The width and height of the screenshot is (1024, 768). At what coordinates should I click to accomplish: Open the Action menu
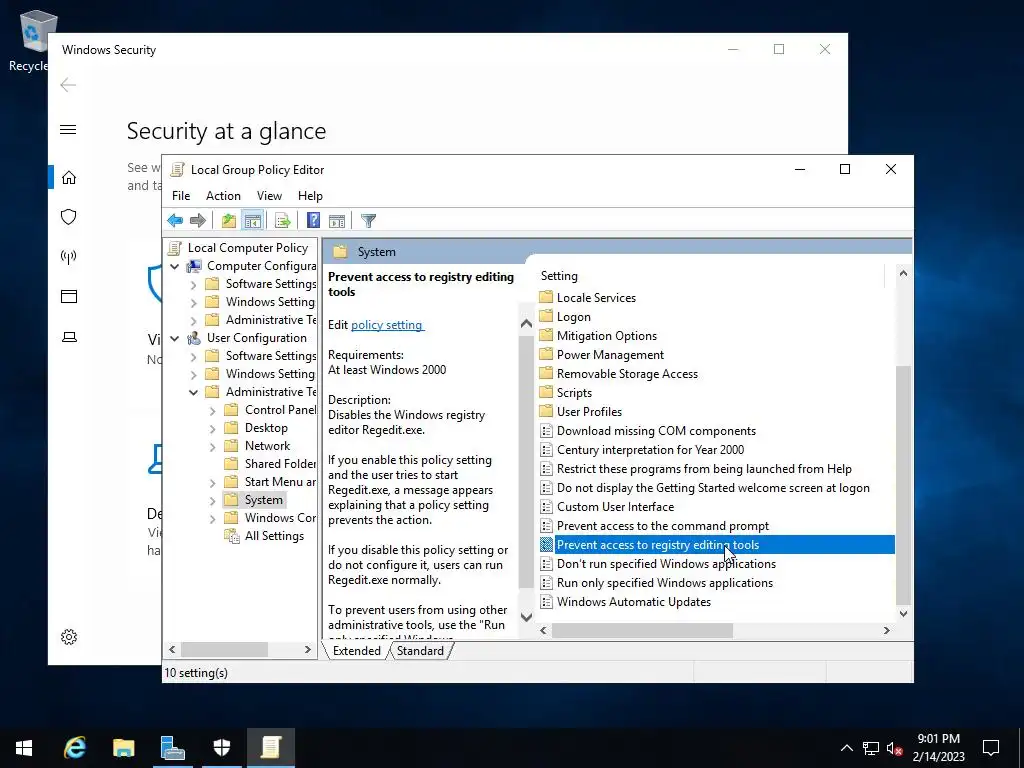(223, 196)
